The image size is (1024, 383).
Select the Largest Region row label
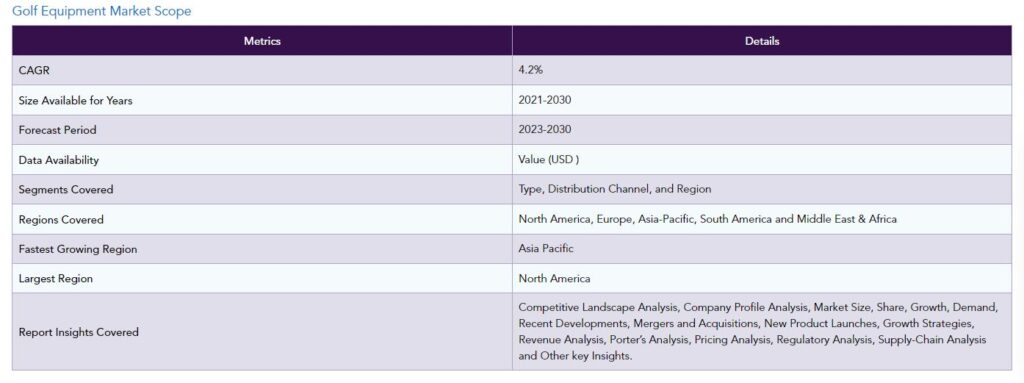pyautogui.click(x=56, y=278)
